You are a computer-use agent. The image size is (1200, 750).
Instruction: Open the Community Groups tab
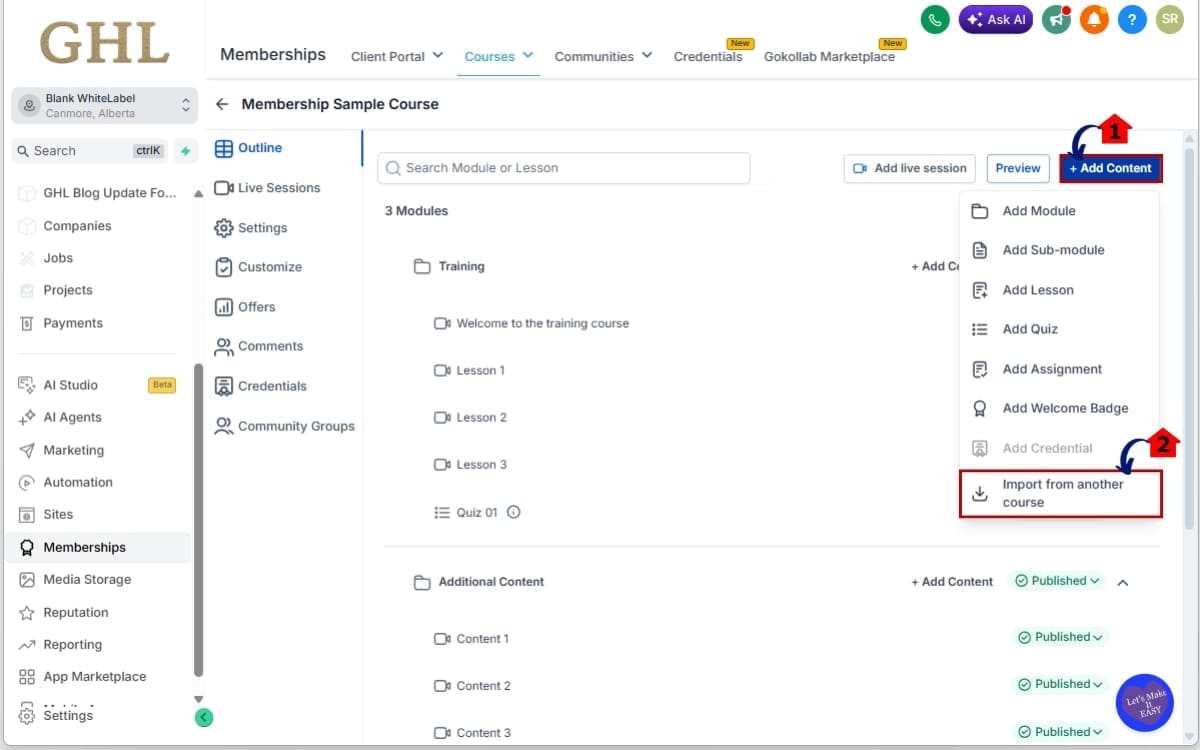[285, 426]
